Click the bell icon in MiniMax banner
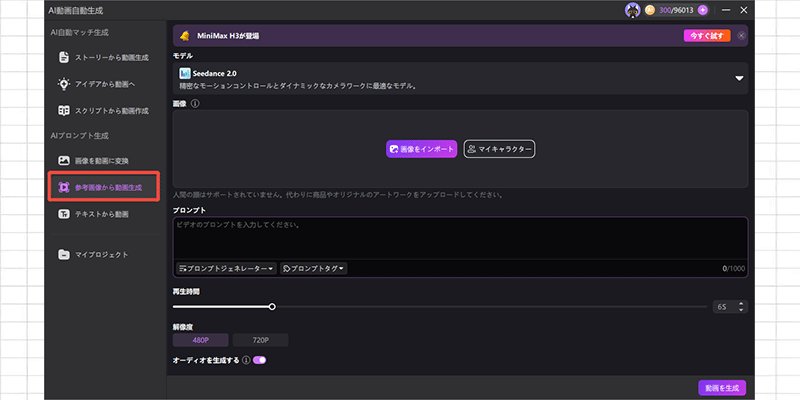This screenshot has height=400, width=800. pyautogui.click(x=185, y=36)
